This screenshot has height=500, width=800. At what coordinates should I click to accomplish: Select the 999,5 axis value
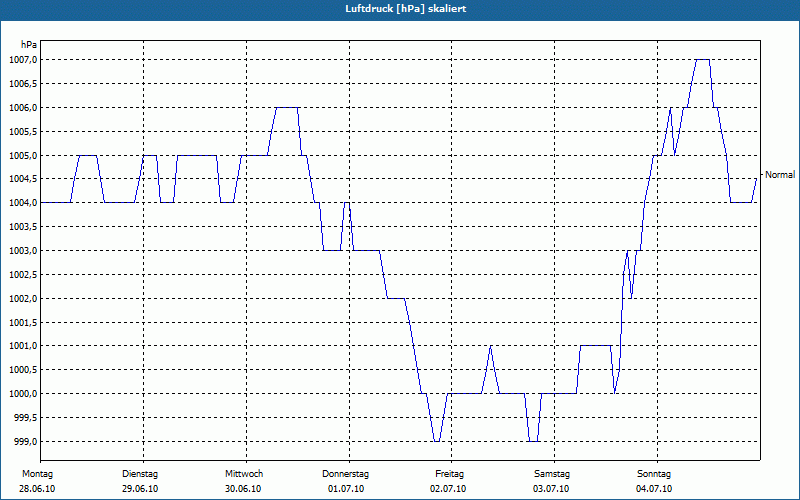25,418
